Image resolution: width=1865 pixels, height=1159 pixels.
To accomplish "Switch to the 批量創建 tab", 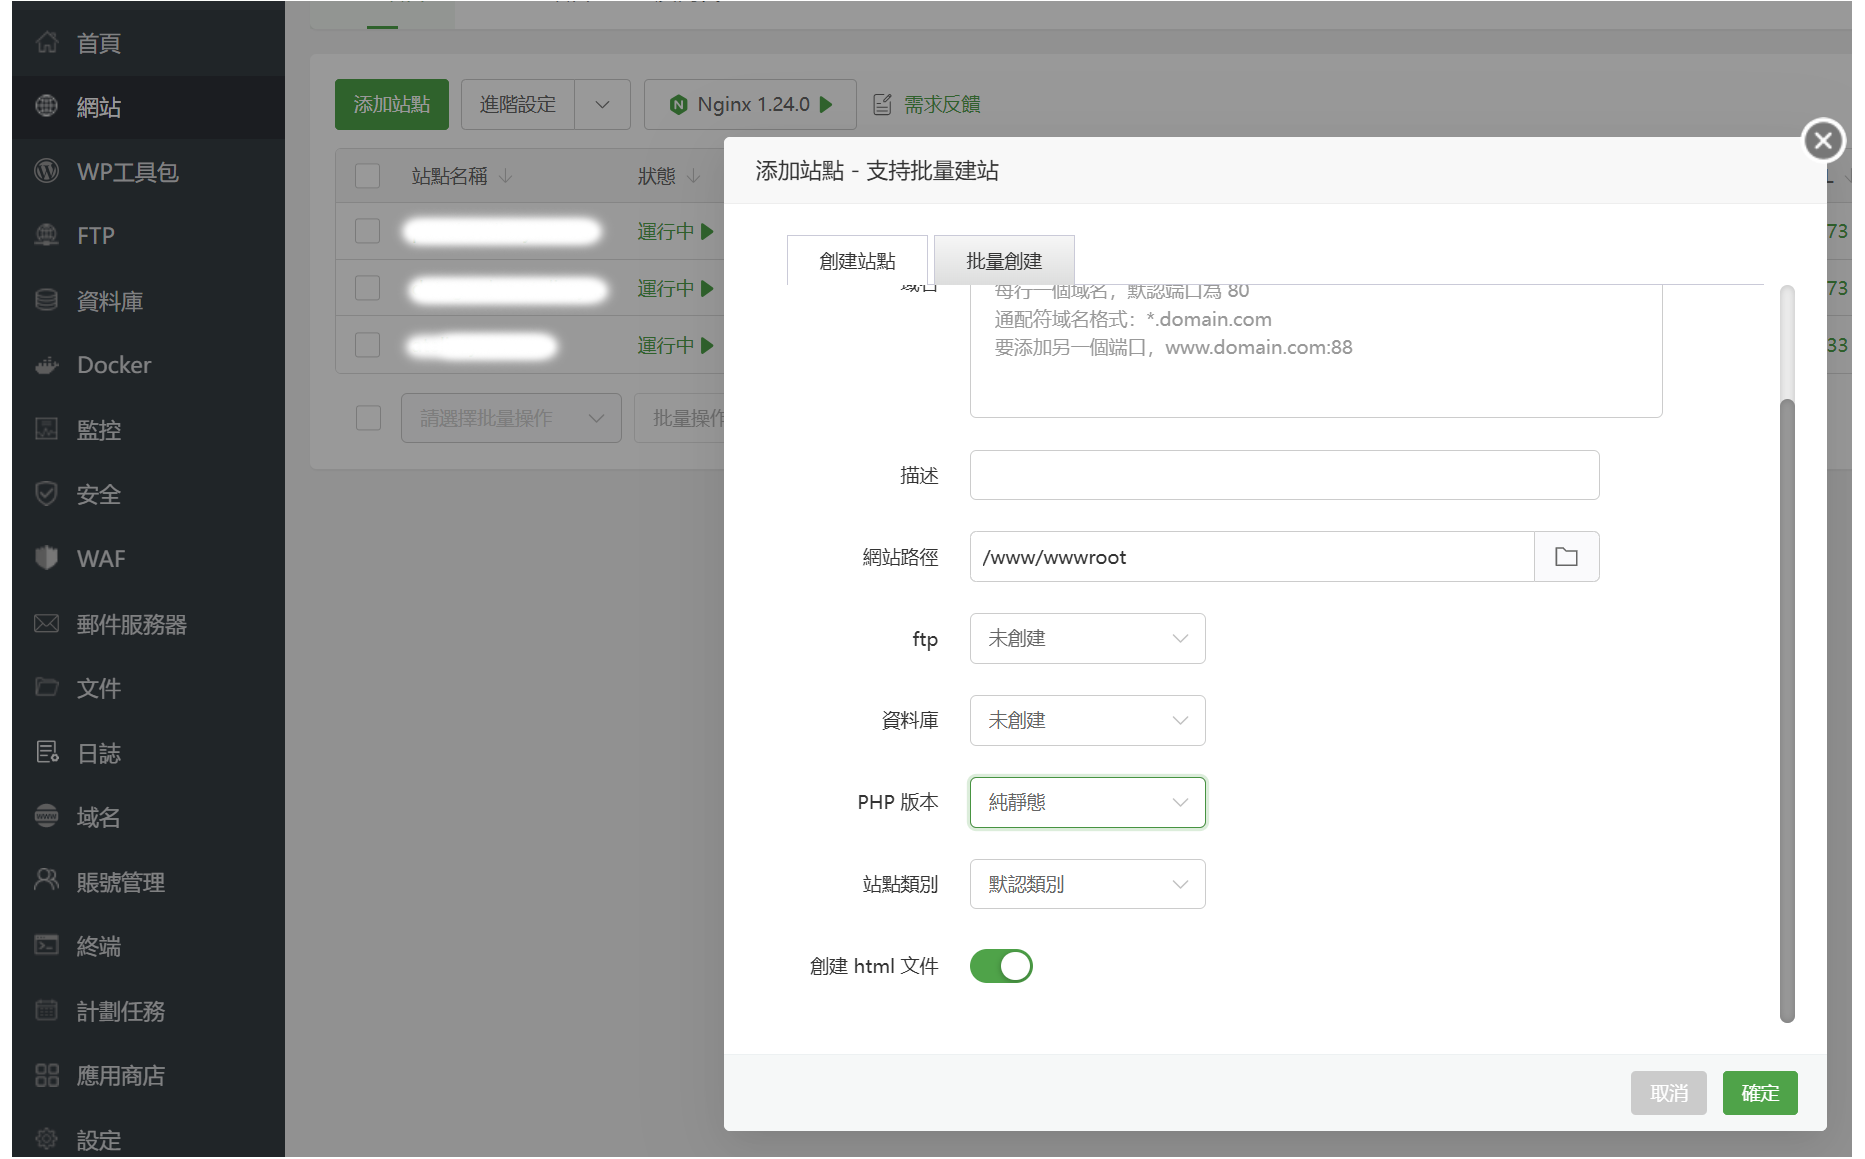I will coord(1004,261).
